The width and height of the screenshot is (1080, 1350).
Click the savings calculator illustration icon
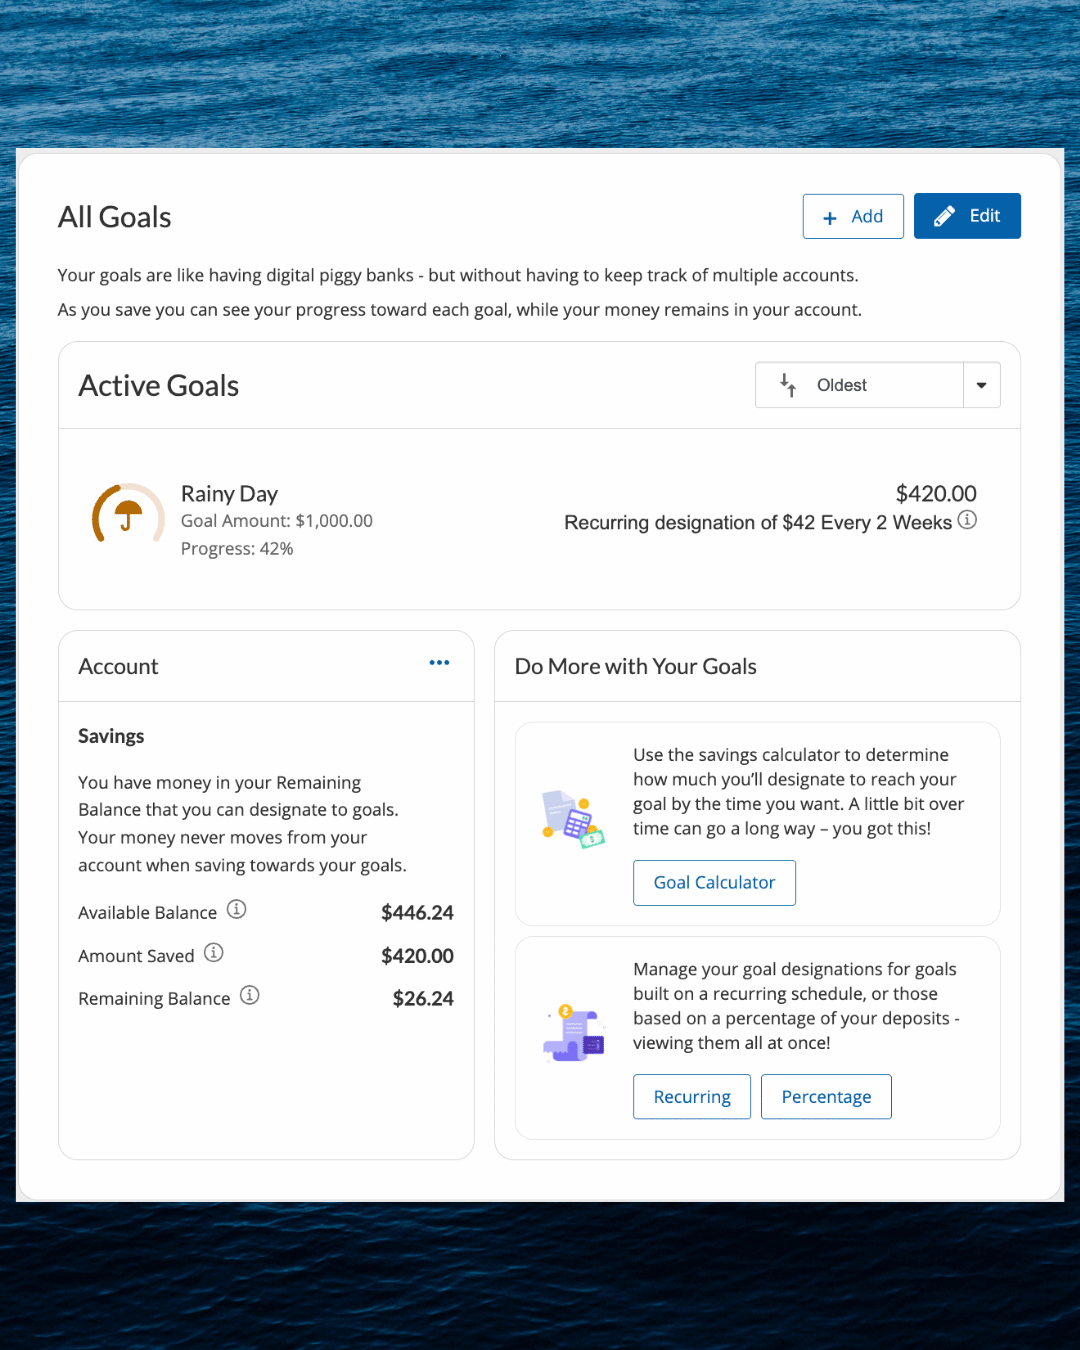(x=573, y=819)
